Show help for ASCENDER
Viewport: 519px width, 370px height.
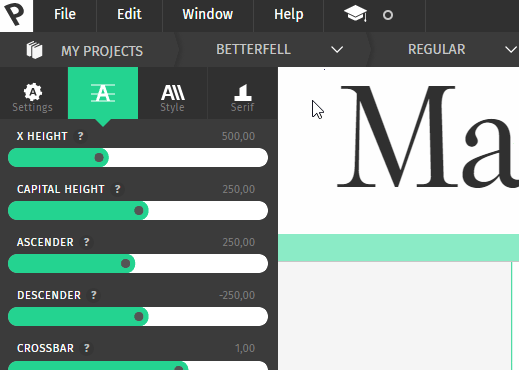[x=86, y=242]
